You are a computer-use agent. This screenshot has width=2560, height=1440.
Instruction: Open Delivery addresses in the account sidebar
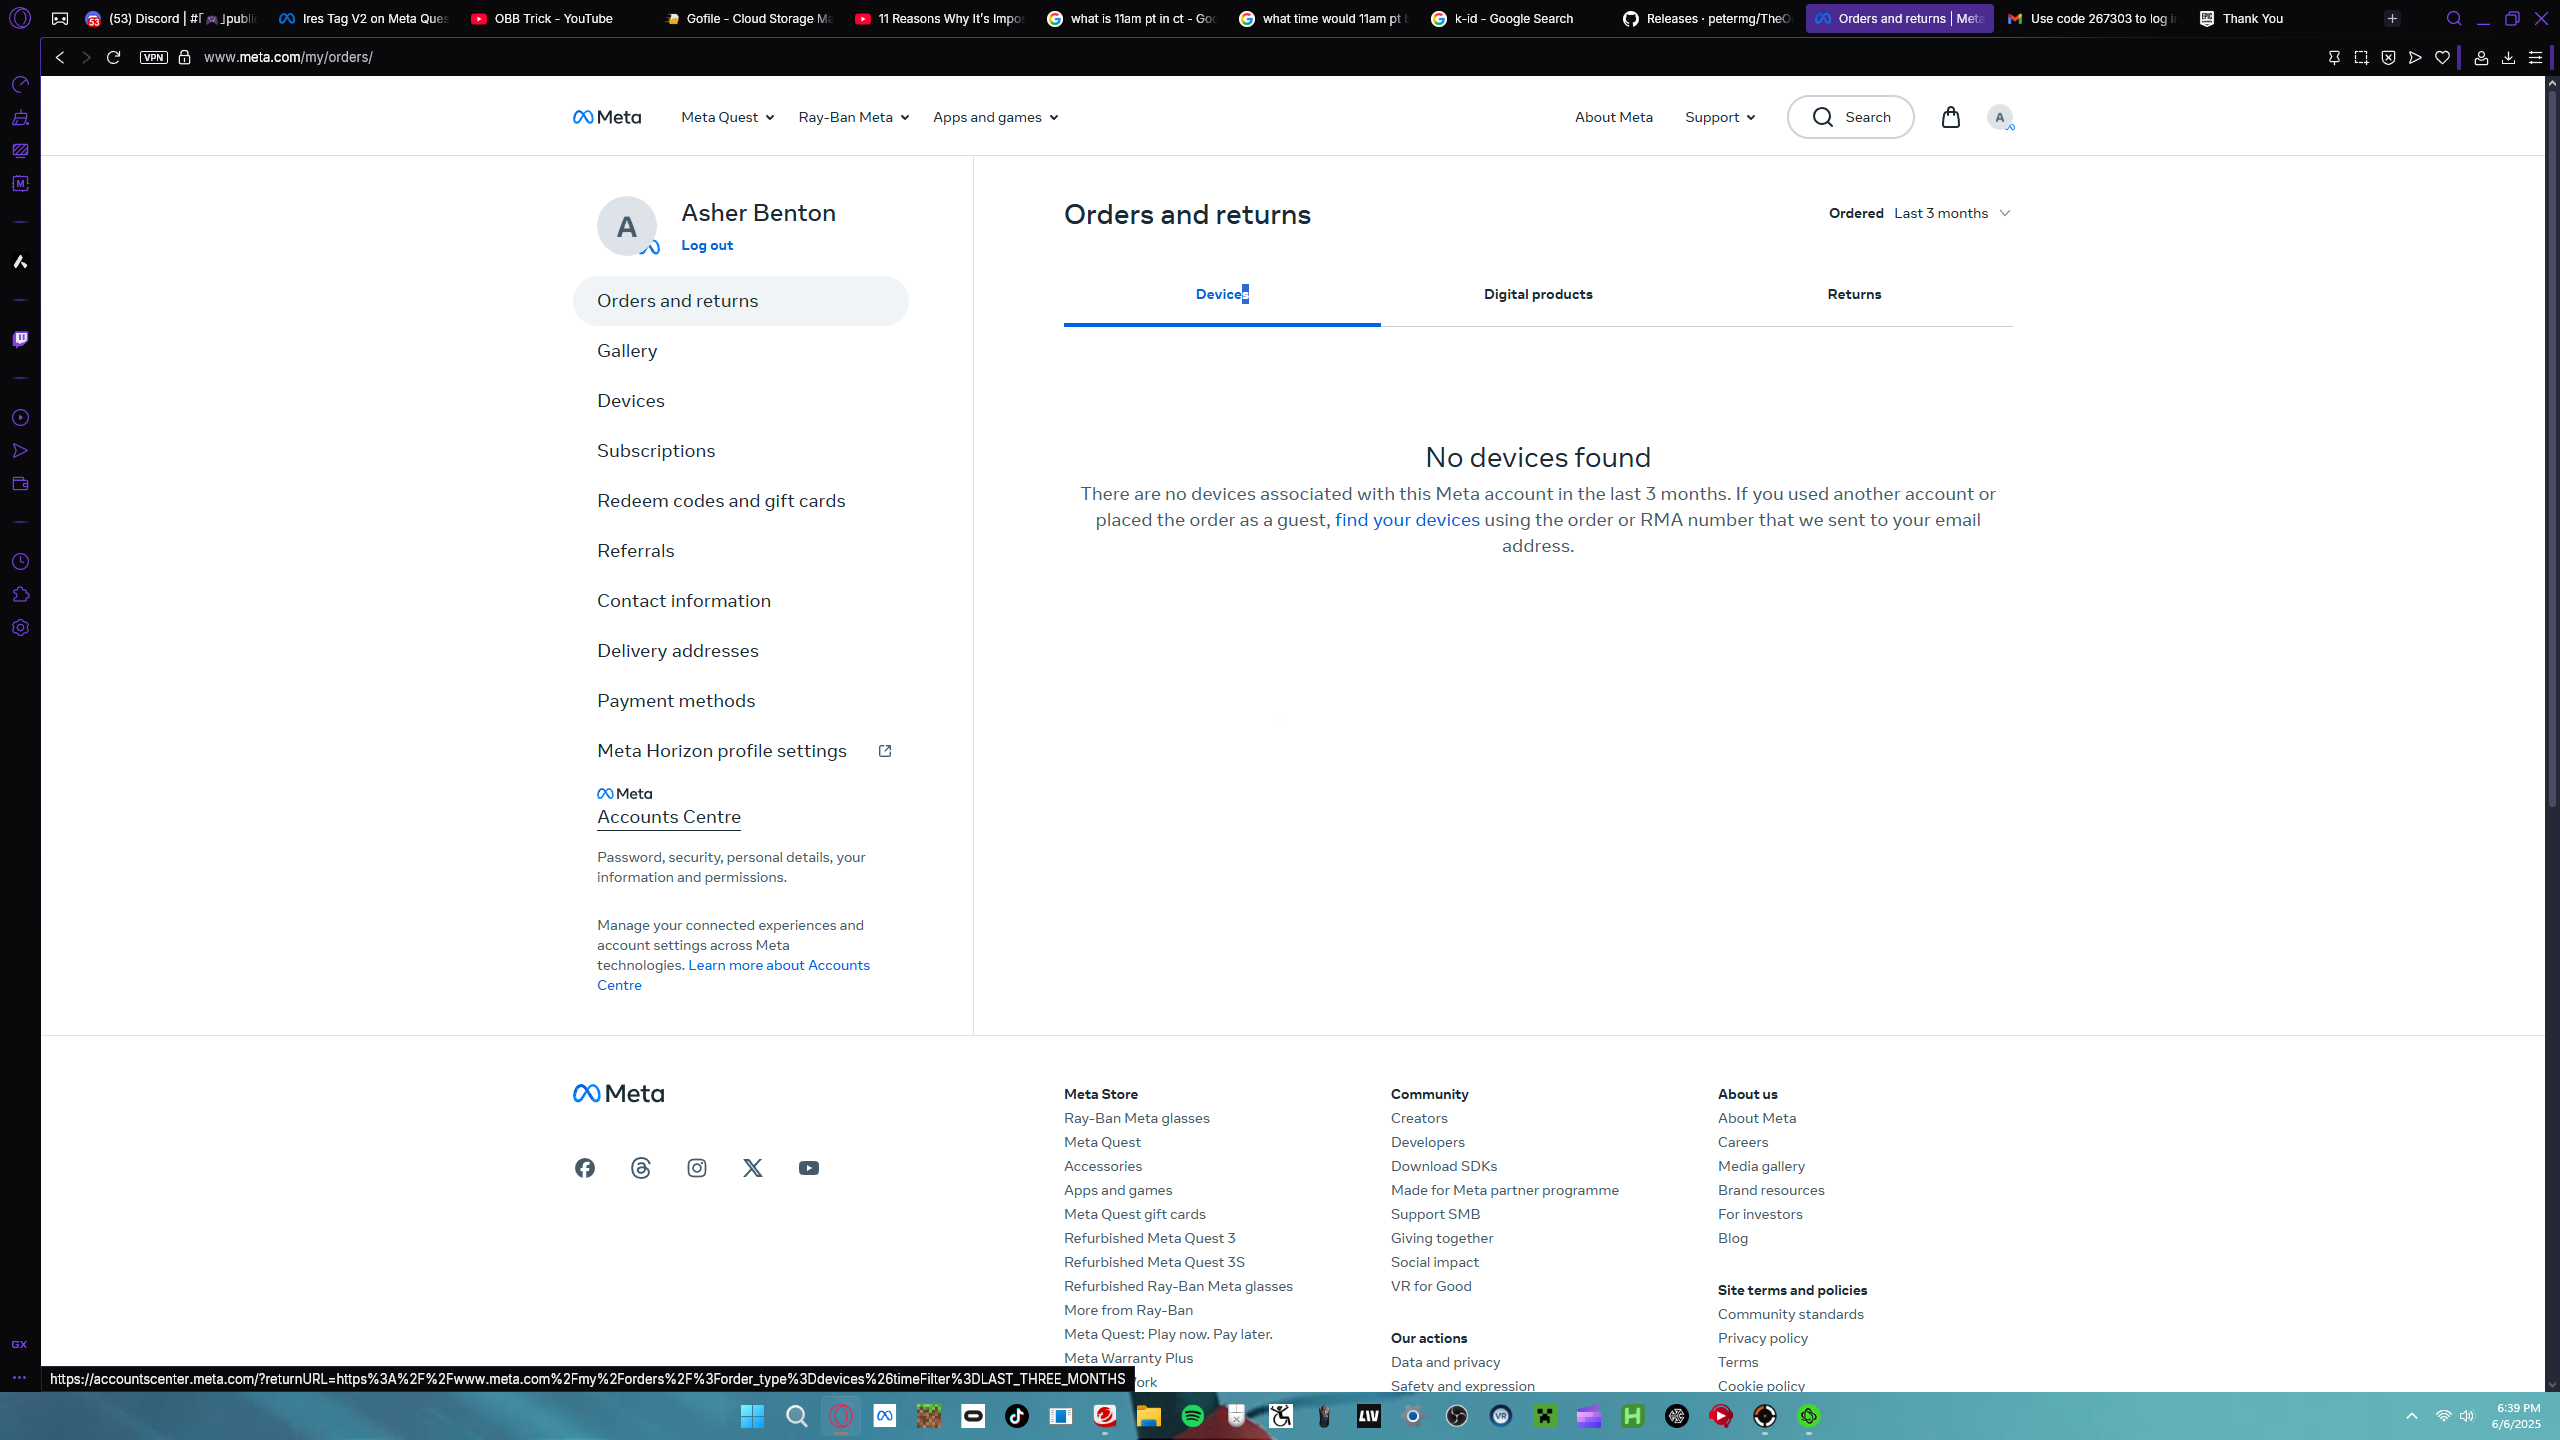(678, 651)
